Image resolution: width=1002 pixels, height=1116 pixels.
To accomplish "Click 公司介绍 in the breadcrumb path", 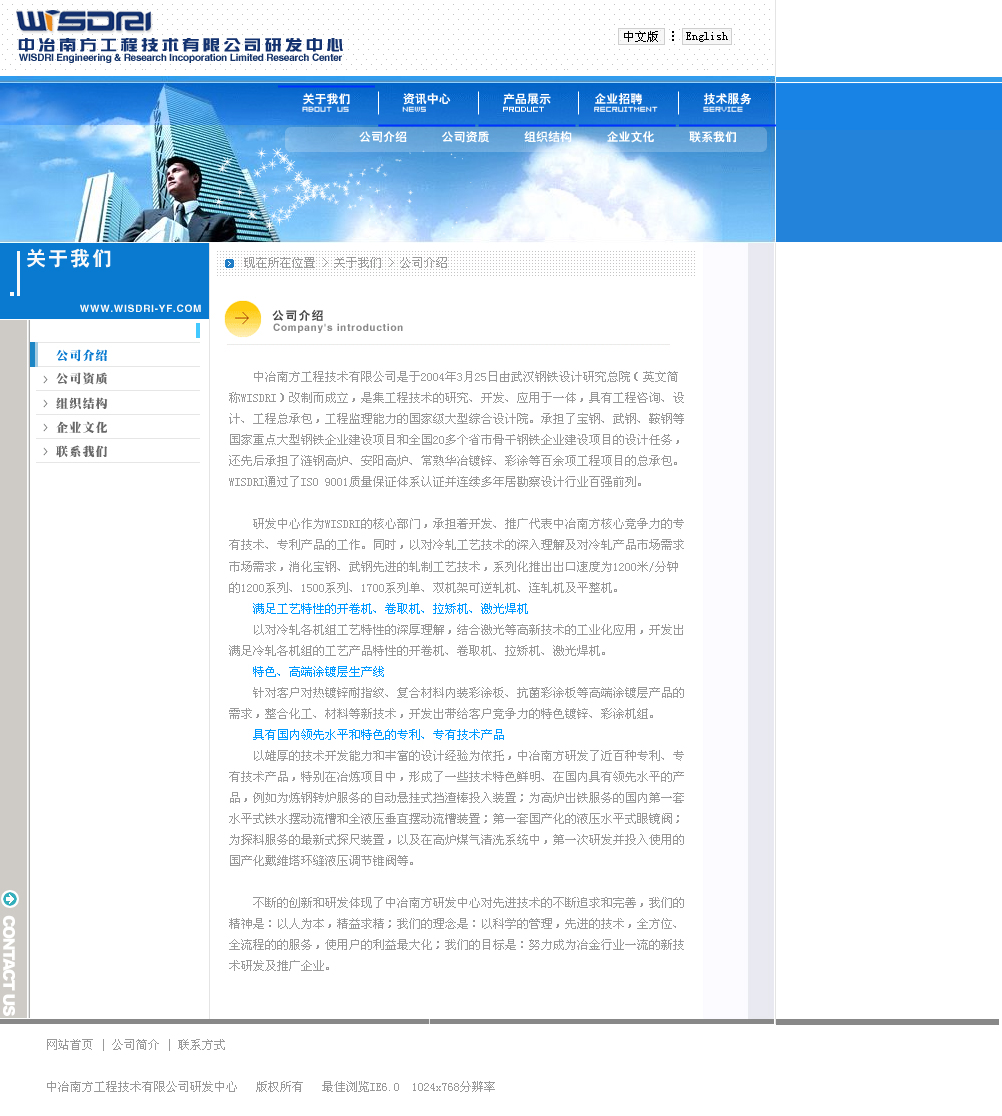I will (423, 263).
